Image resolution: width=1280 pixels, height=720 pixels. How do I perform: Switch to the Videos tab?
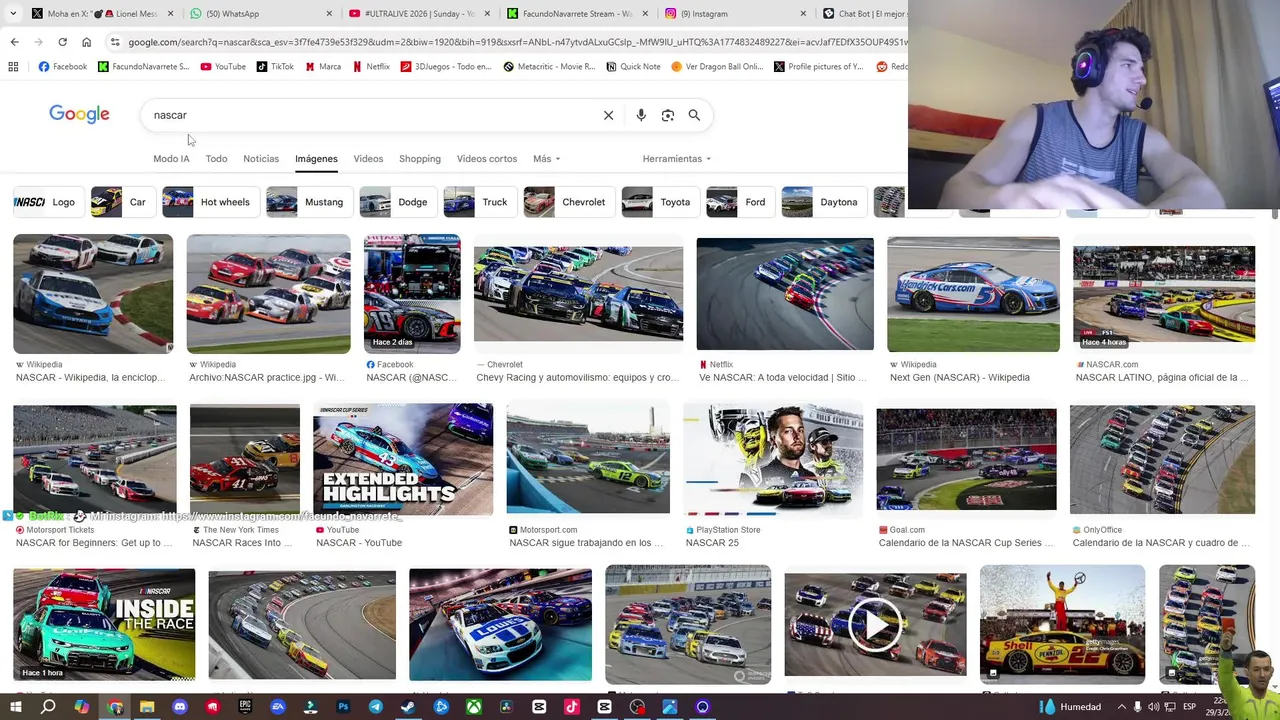(368, 159)
